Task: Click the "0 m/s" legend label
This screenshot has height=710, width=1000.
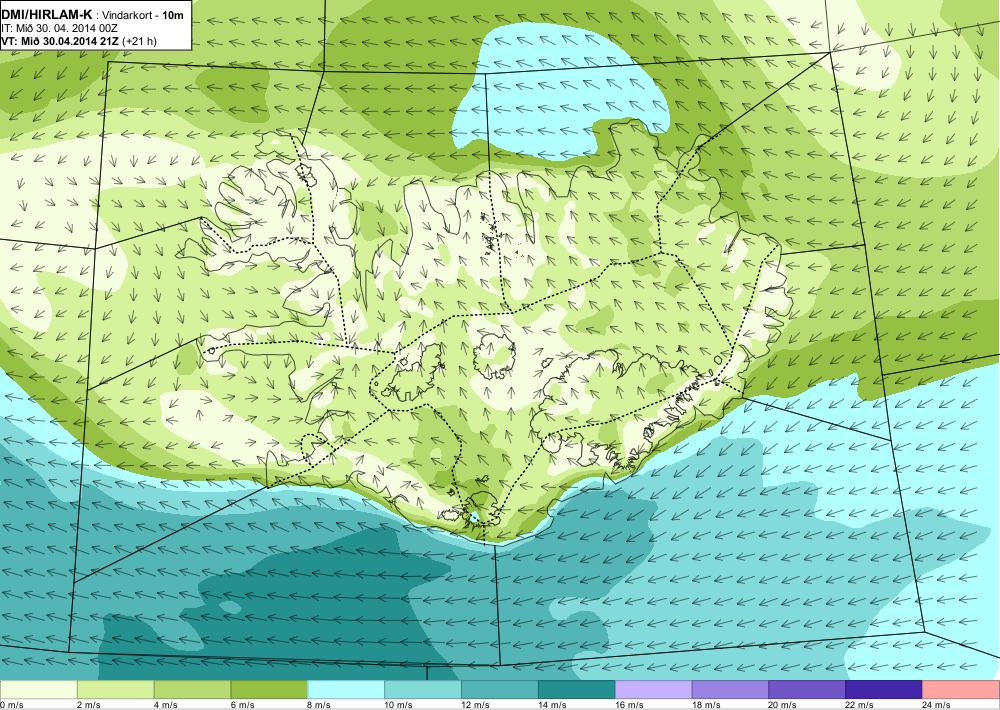Action: click(x=11, y=705)
